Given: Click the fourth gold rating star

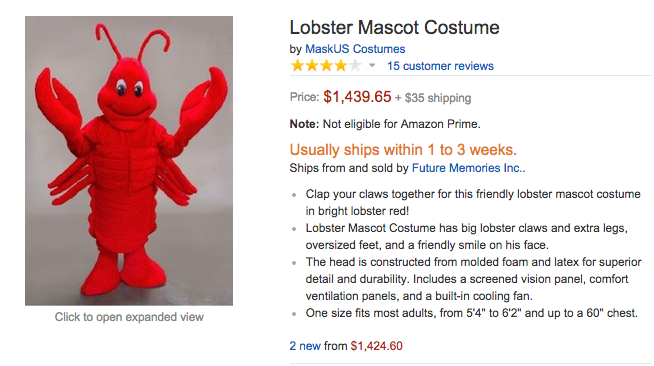Looking at the screenshot, I should click(341, 66).
